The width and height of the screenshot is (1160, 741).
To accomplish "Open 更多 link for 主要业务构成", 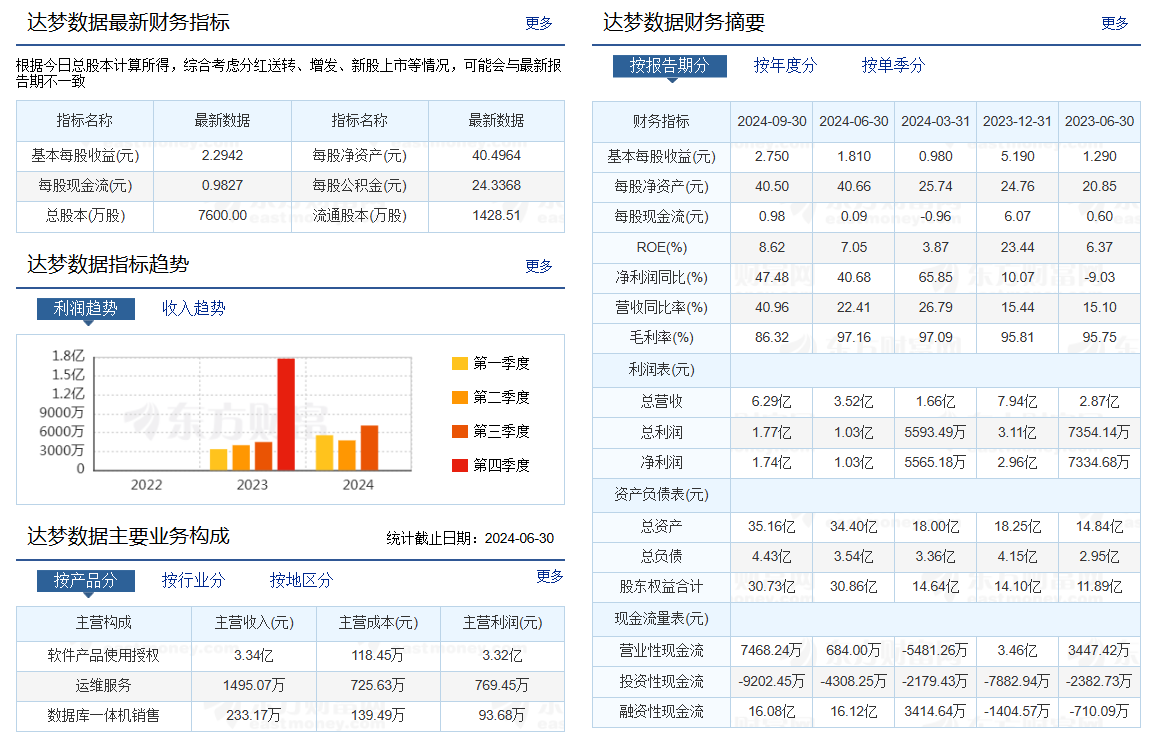I will tap(550, 576).
